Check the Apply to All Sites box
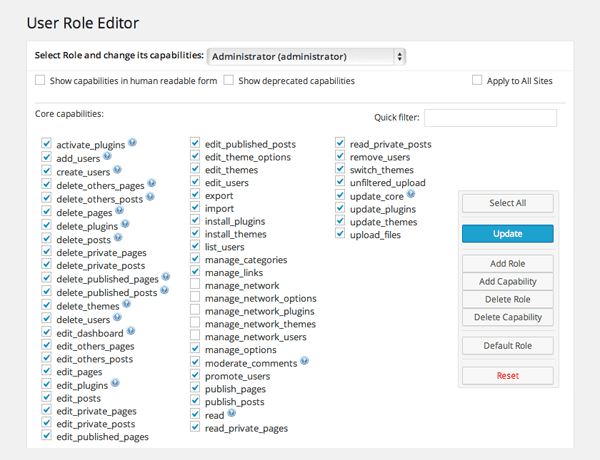The height and width of the screenshot is (460, 600). [x=477, y=81]
